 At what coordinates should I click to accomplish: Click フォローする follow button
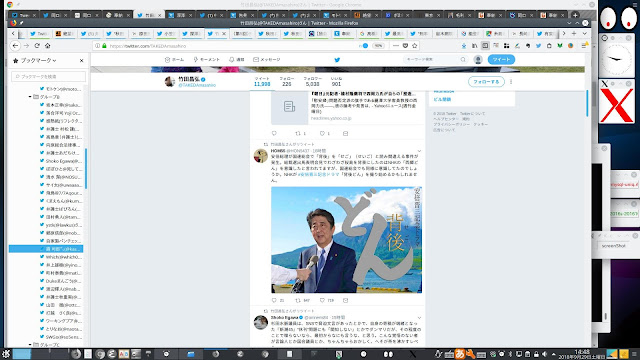(x=486, y=82)
